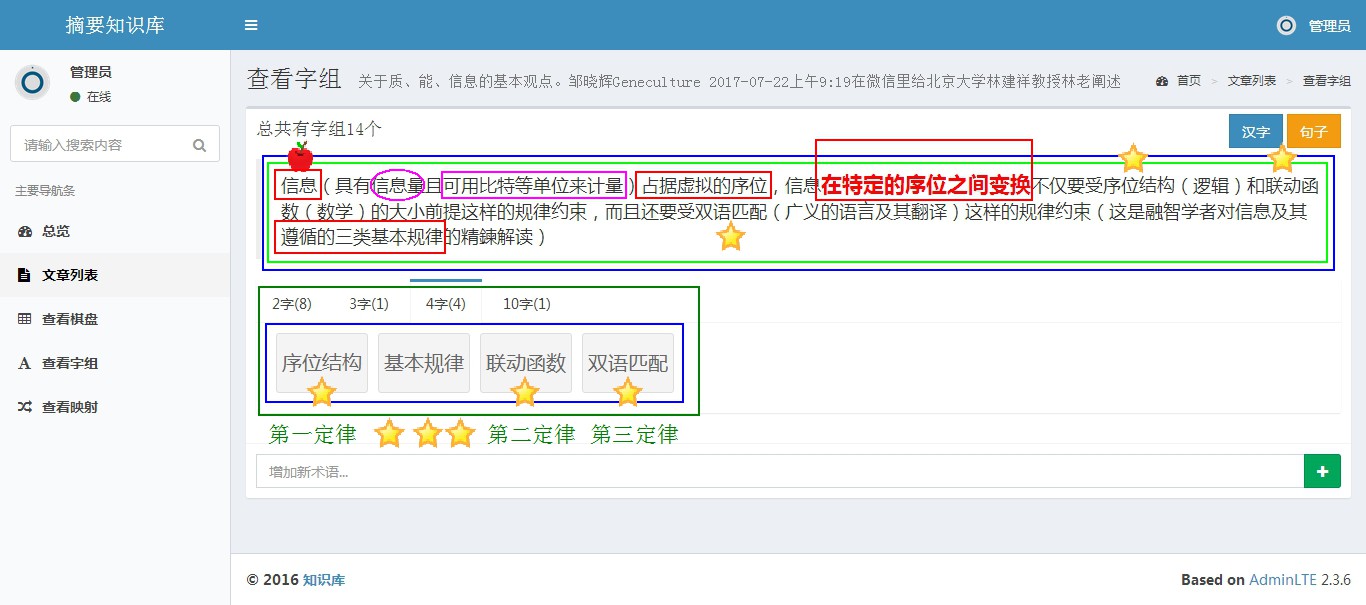The height and width of the screenshot is (605, 1366).
Task: Open the admin user avatar in header
Action: click(x=1286, y=26)
